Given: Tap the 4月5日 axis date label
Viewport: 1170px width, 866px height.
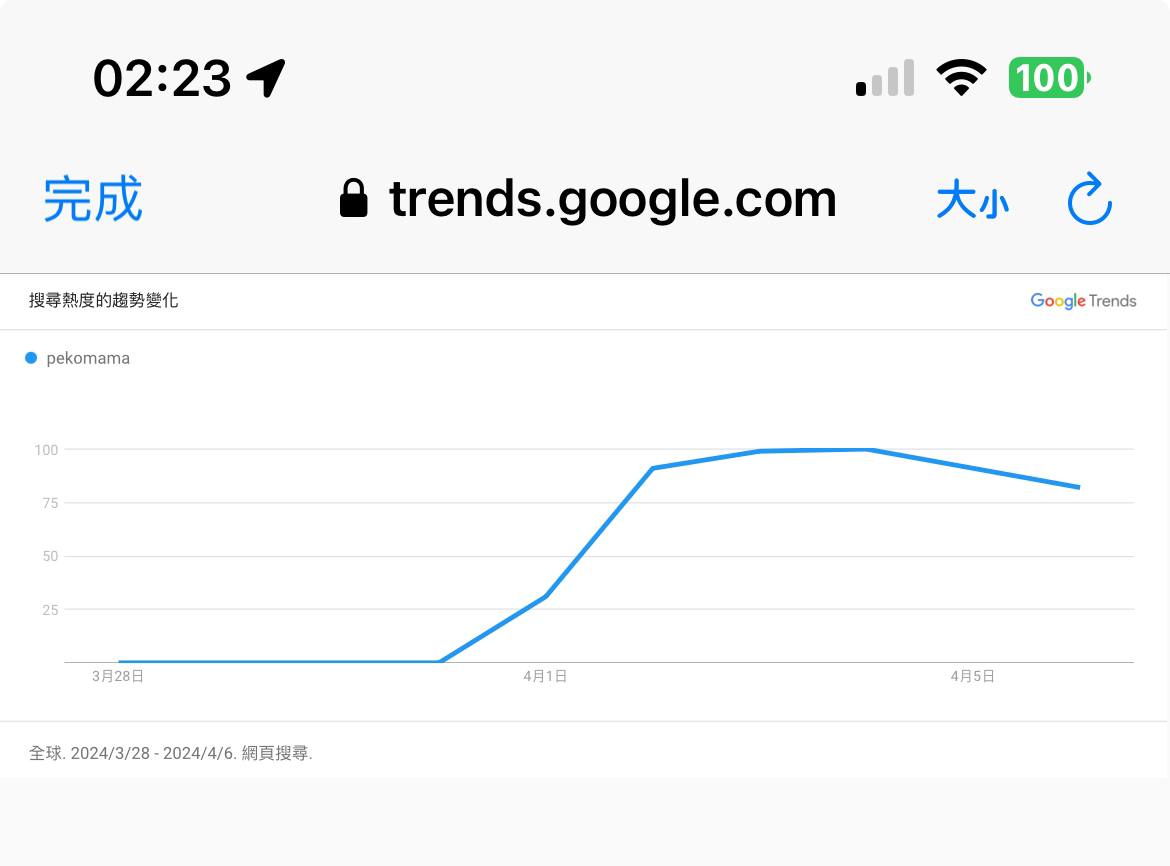Looking at the screenshot, I should [972, 677].
